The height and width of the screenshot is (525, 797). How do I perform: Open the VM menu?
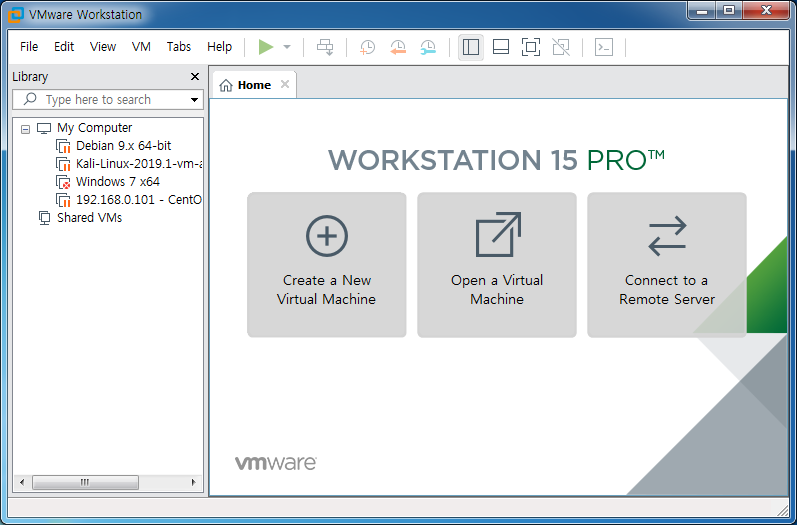(141, 47)
